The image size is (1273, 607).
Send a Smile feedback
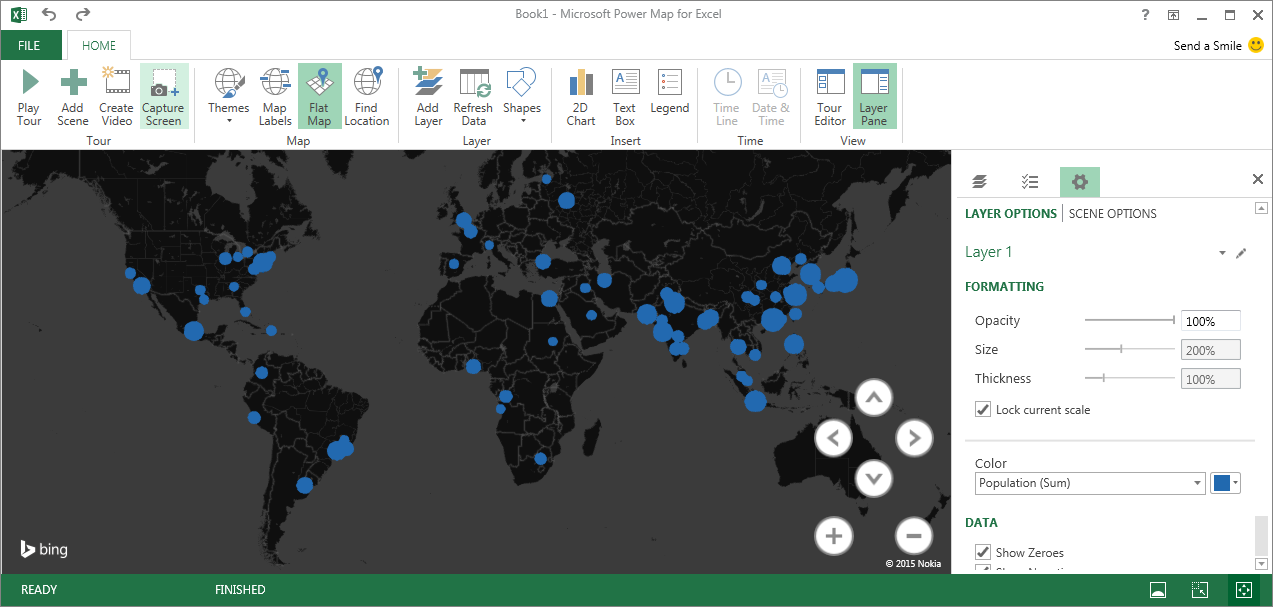(1218, 45)
